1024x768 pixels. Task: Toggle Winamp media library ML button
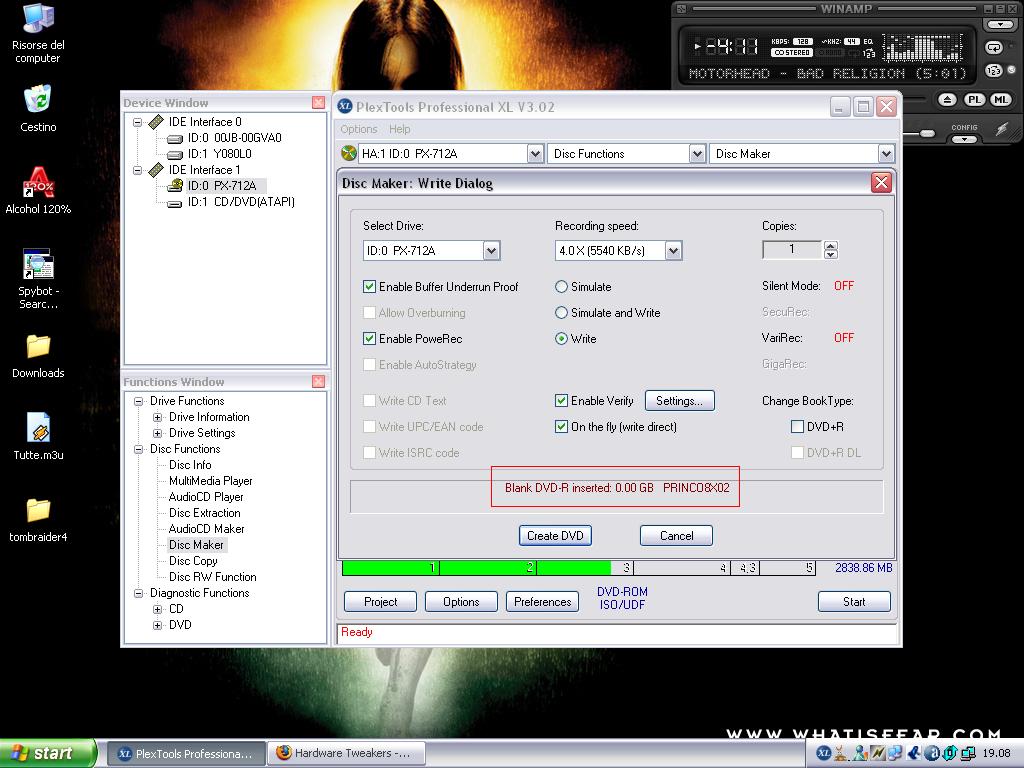point(1000,100)
